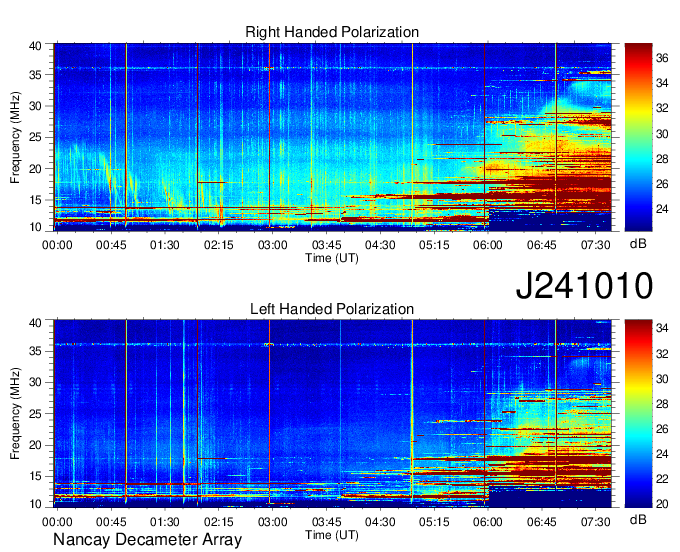Click the 03:00 tick under the left-handed plot
Viewport: 680px width, 552px height.
click(272, 522)
